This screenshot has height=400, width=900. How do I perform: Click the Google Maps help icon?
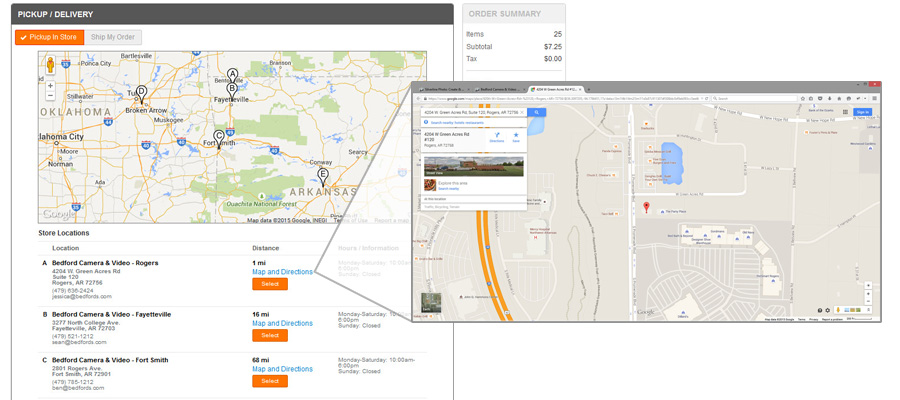click(820, 310)
